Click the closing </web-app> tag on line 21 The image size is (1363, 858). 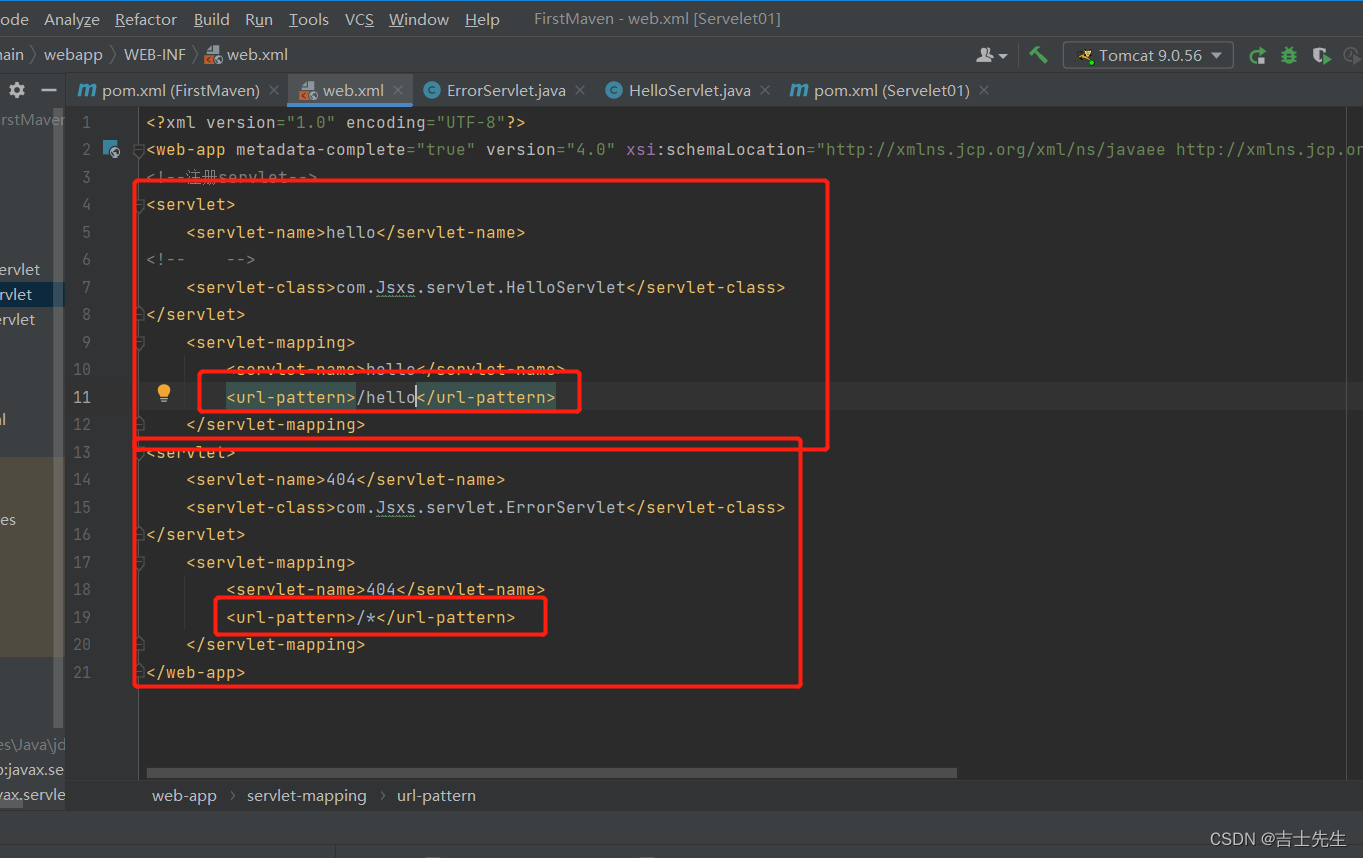(196, 672)
